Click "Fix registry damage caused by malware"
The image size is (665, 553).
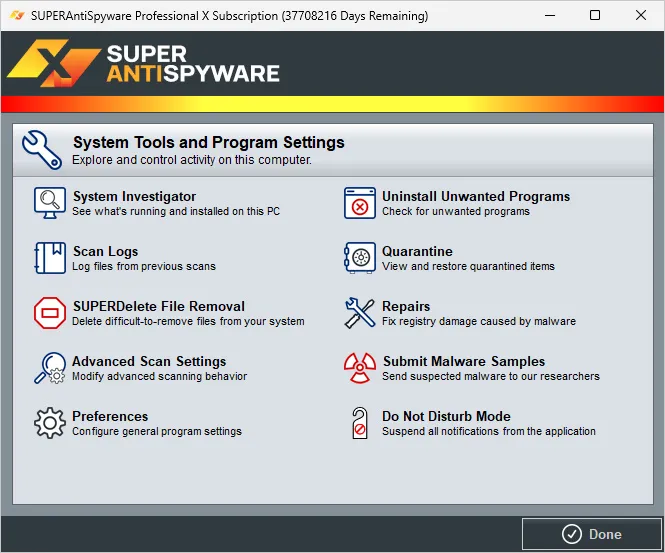[x=479, y=321]
